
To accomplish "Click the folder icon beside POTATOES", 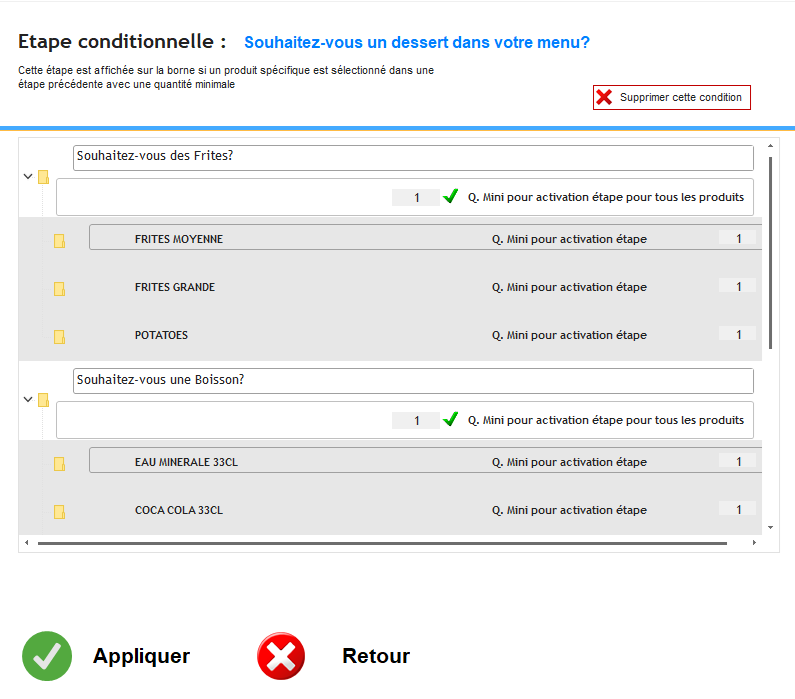I will (59, 336).
